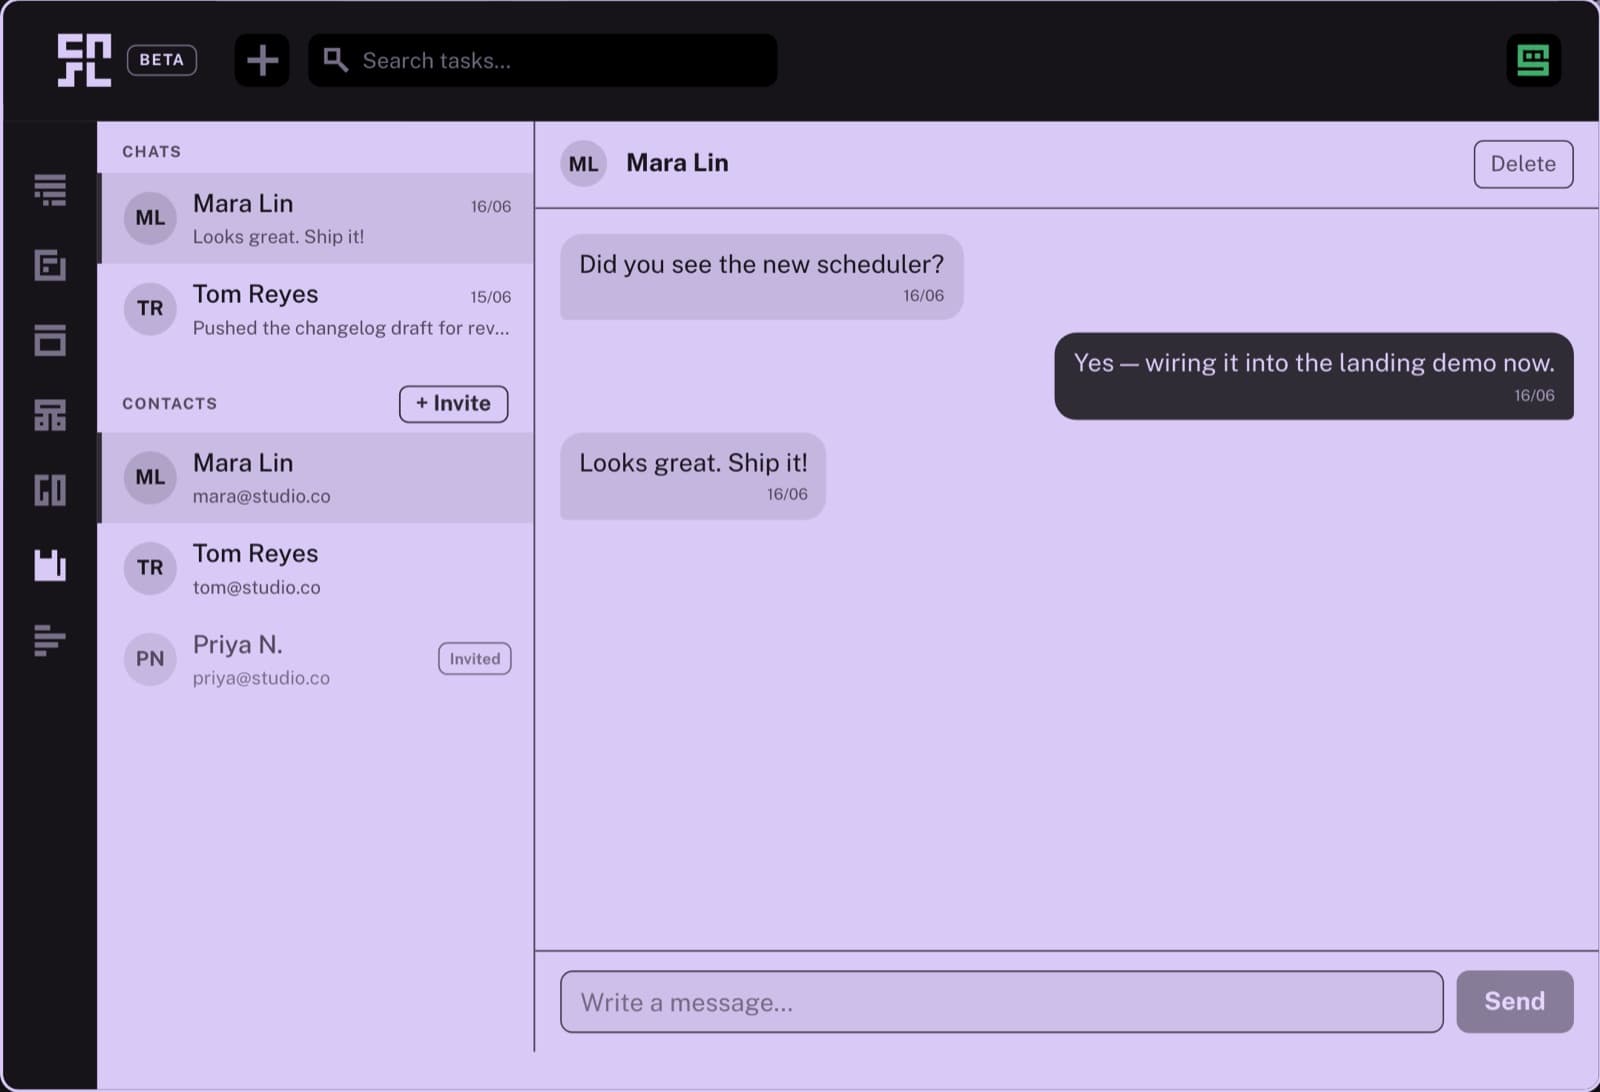
Task: Click the BETA badge
Action: pyautogui.click(x=162, y=60)
